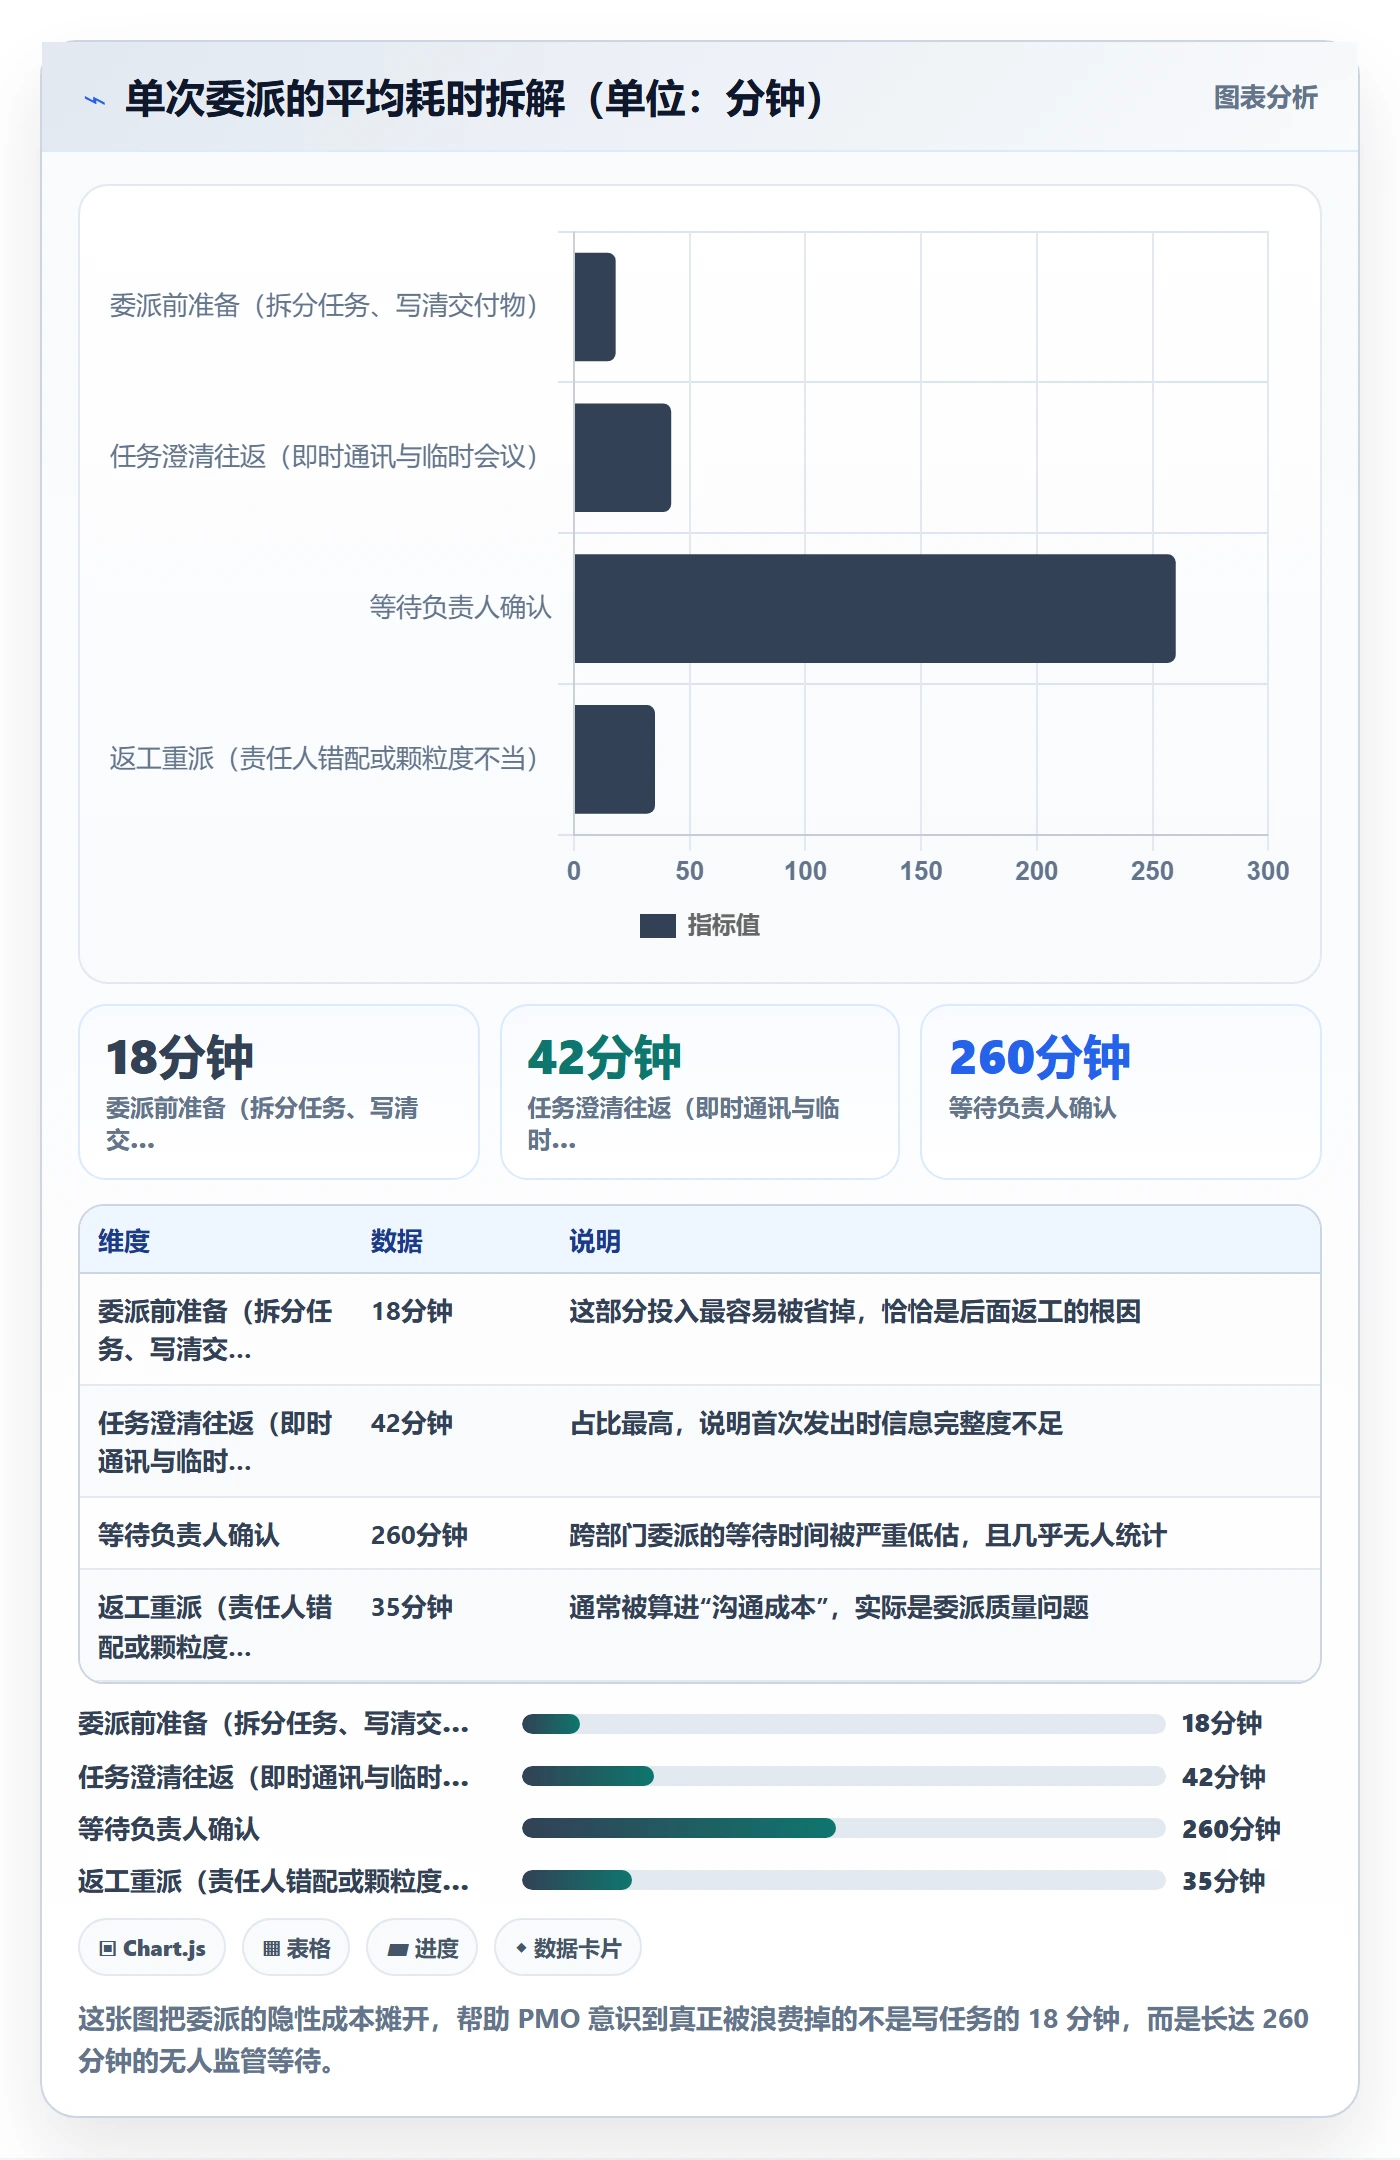1400x2160 pixels.
Task: Open the 18分钟 data card
Action: 279,1092
